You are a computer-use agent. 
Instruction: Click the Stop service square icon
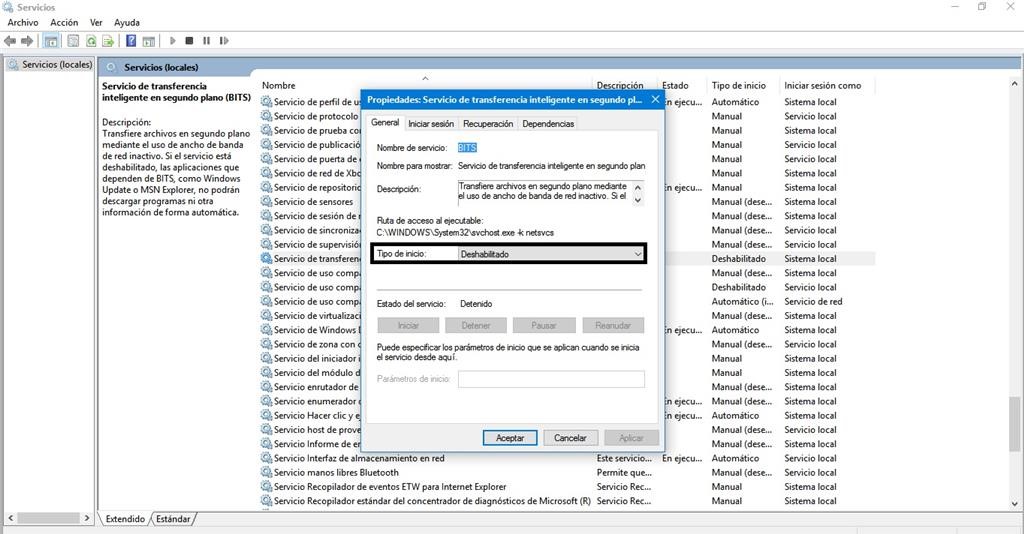pyautogui.click(x=189, y=40)
